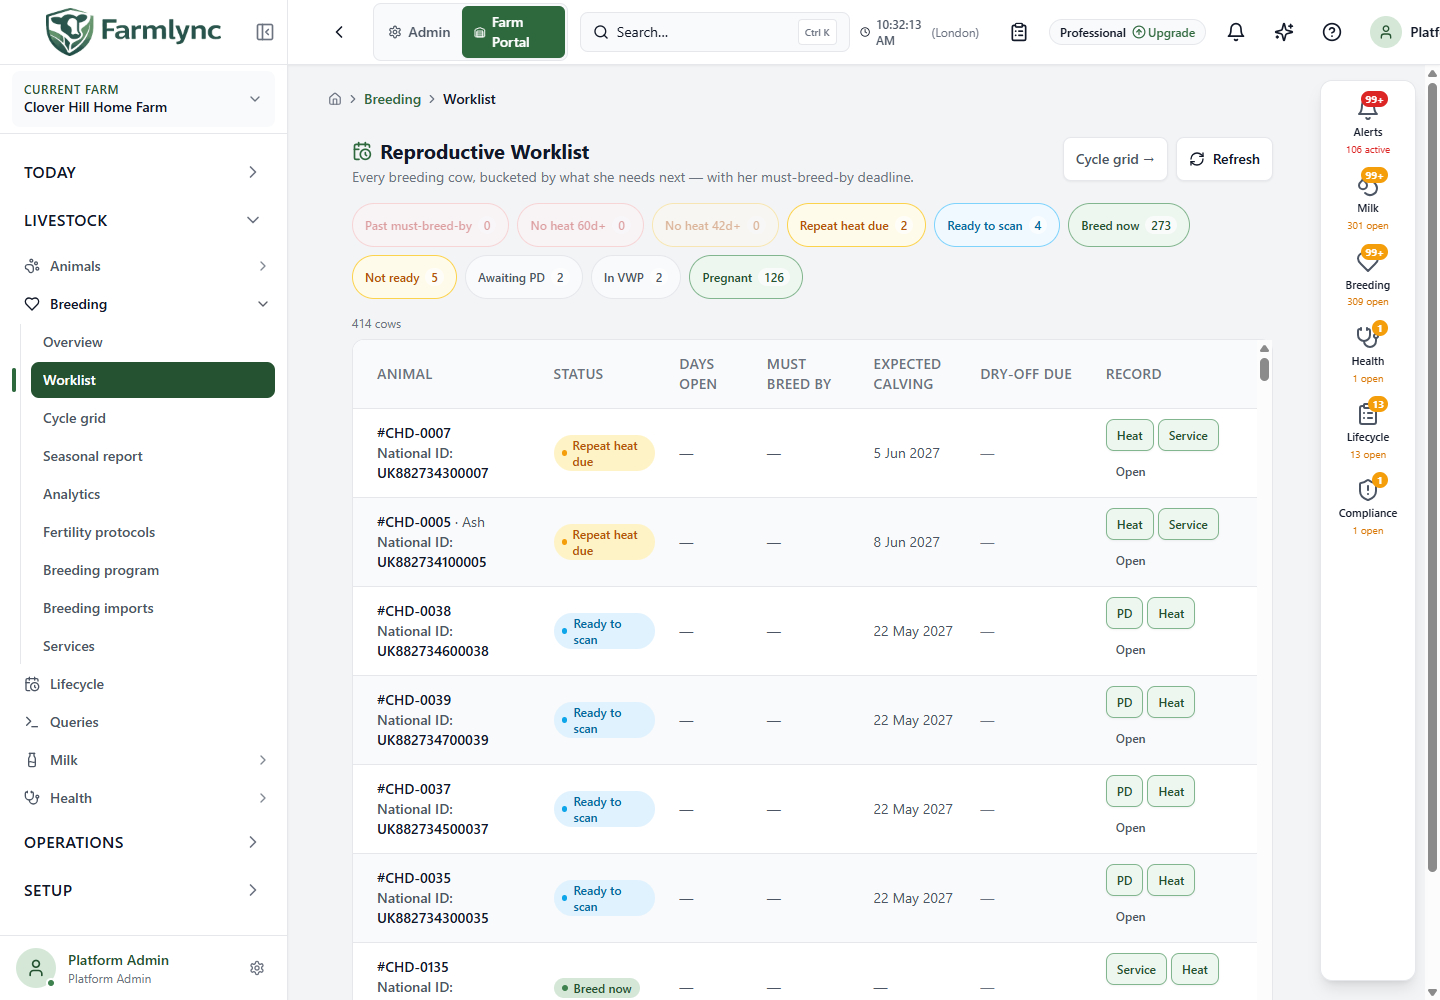Screen dimensions: 1440x1000
Task: Collapse the LIVESTOCK section
Action: pyautogui.click(x=143, y=220)
